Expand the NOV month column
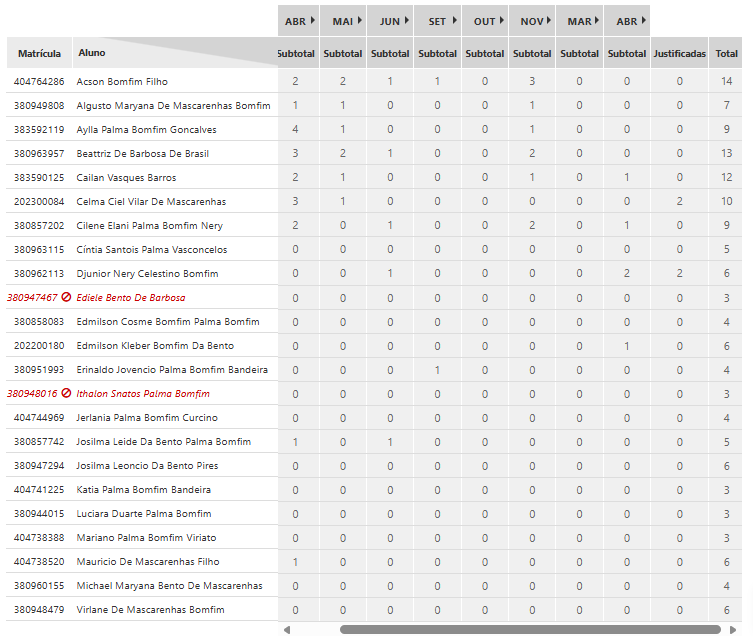Screen dimensions: 753x636 pos(548,21)
